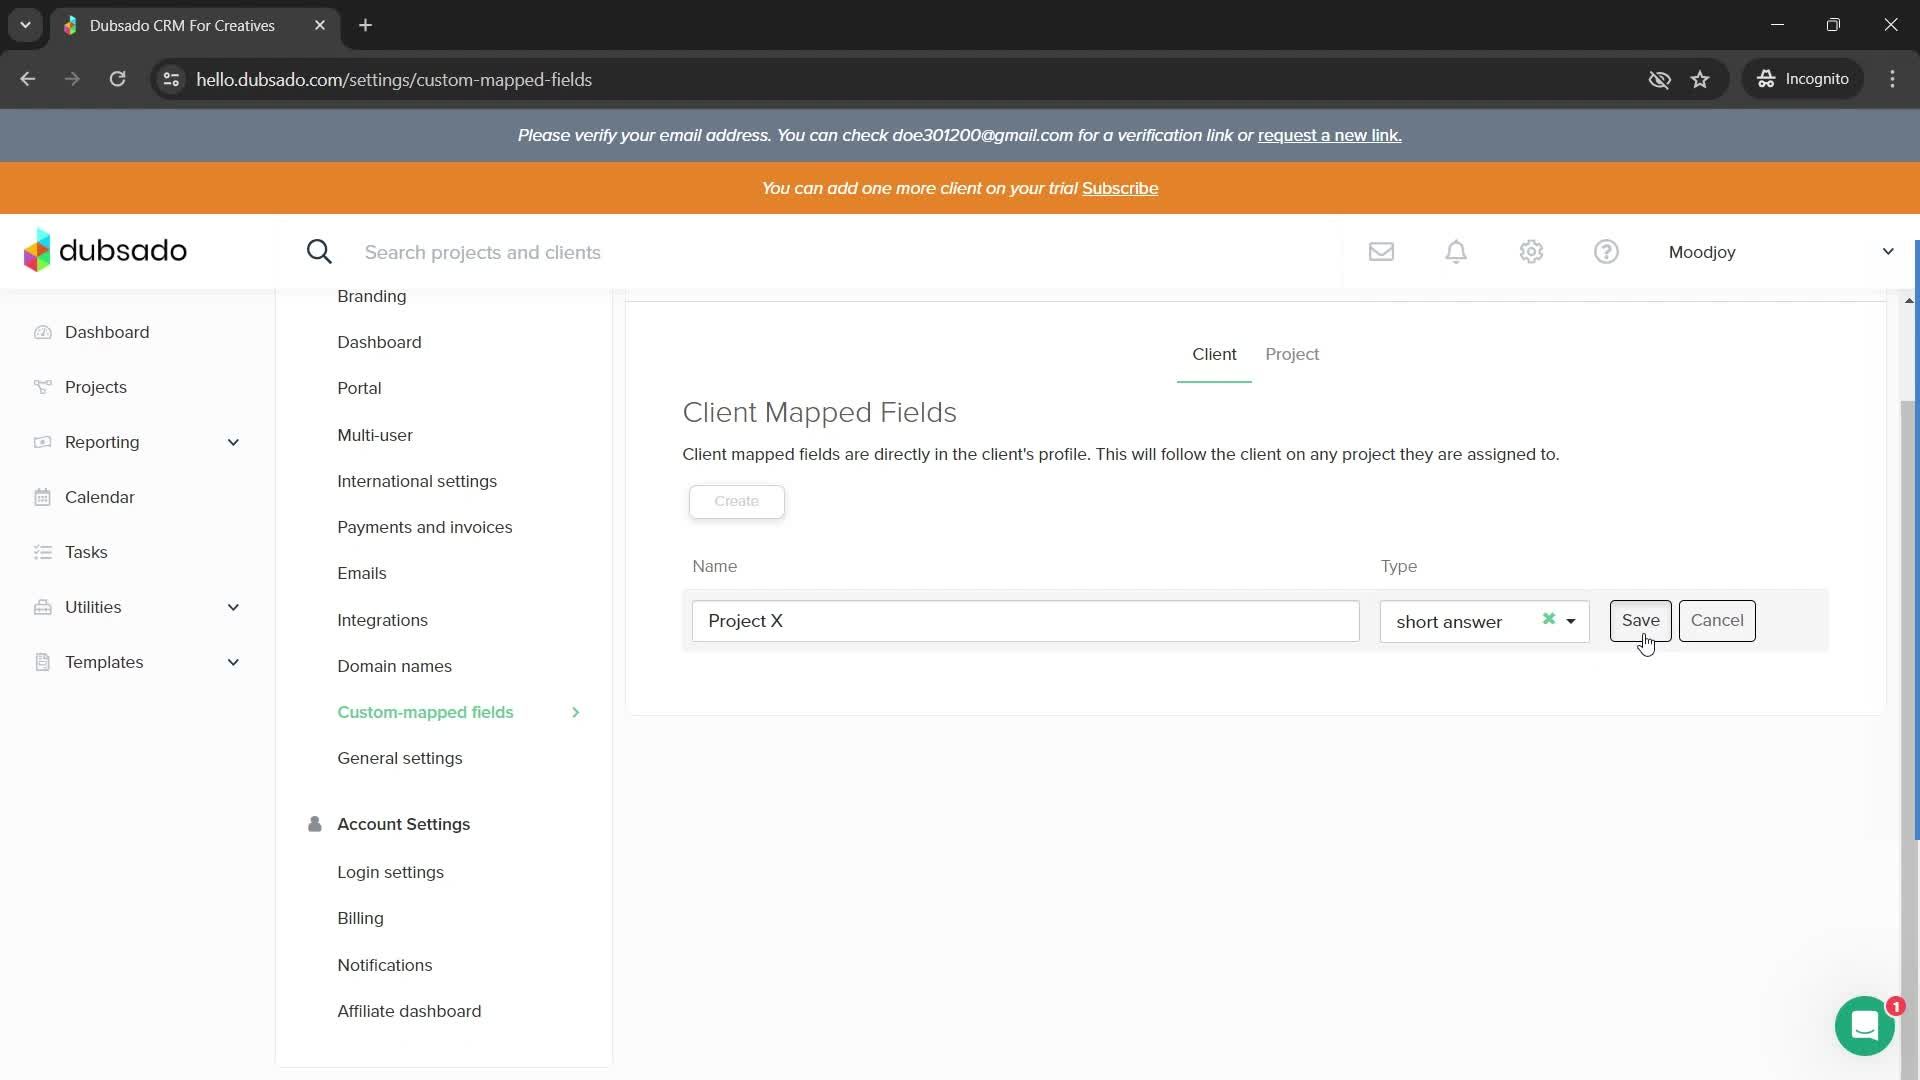Switch to the Project tab
The width and height of the screenshot is (1920, 1080).
pos(1291,354)
